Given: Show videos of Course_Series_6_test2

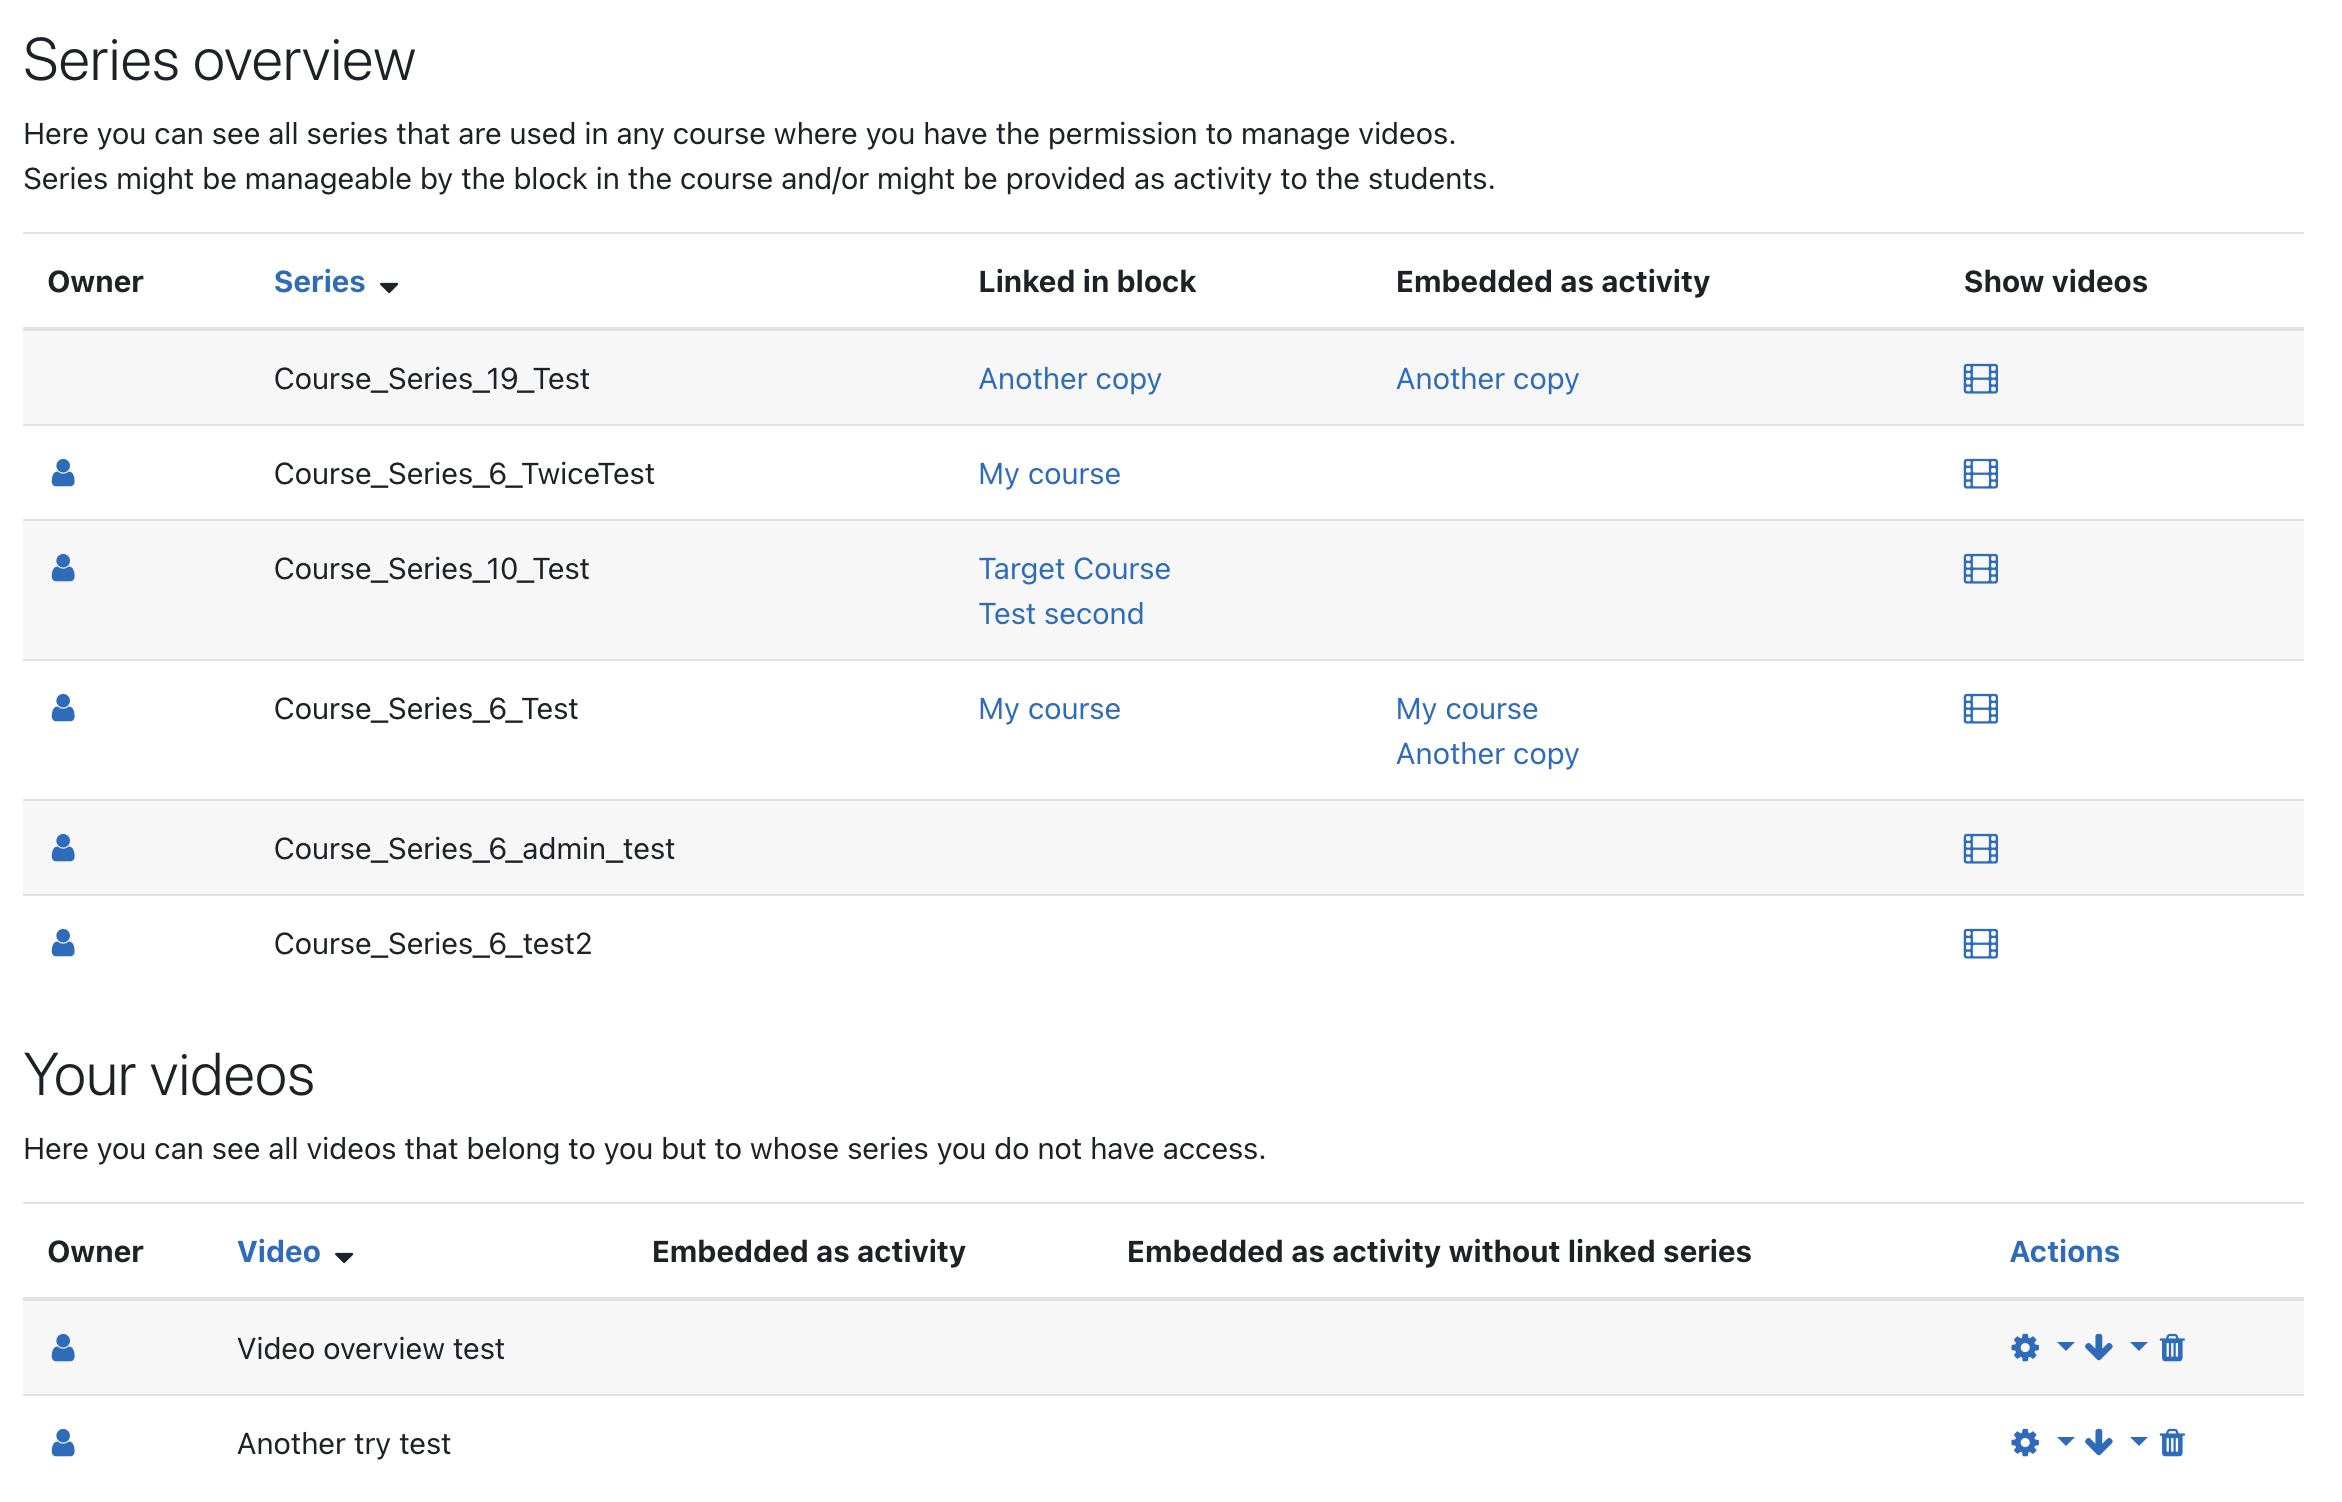Looking at the screenshot, I should point(1980,944).
